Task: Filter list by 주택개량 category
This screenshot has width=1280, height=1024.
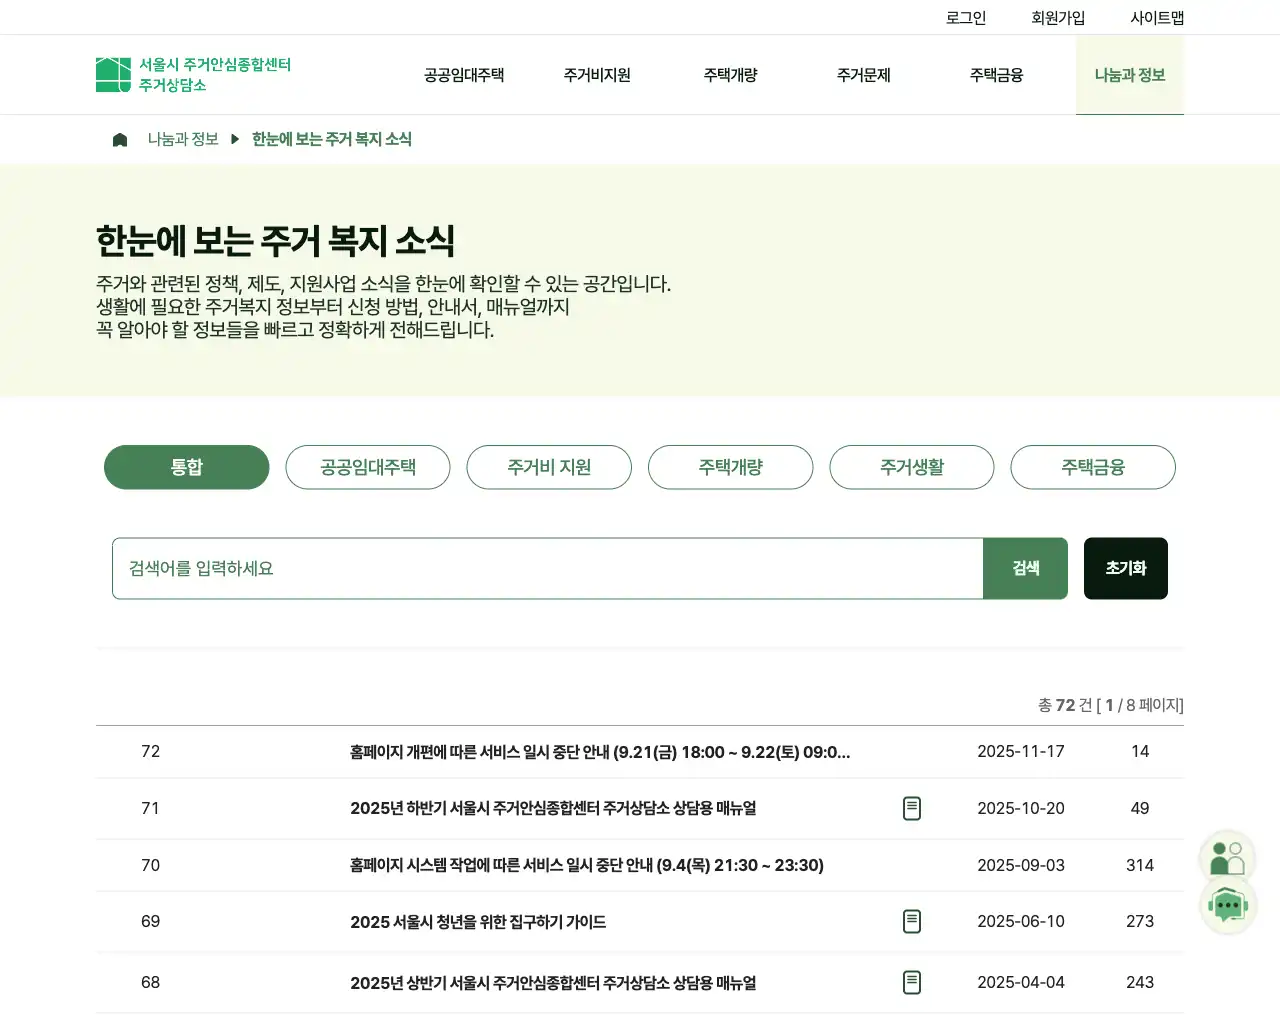Action: point(730,467)
